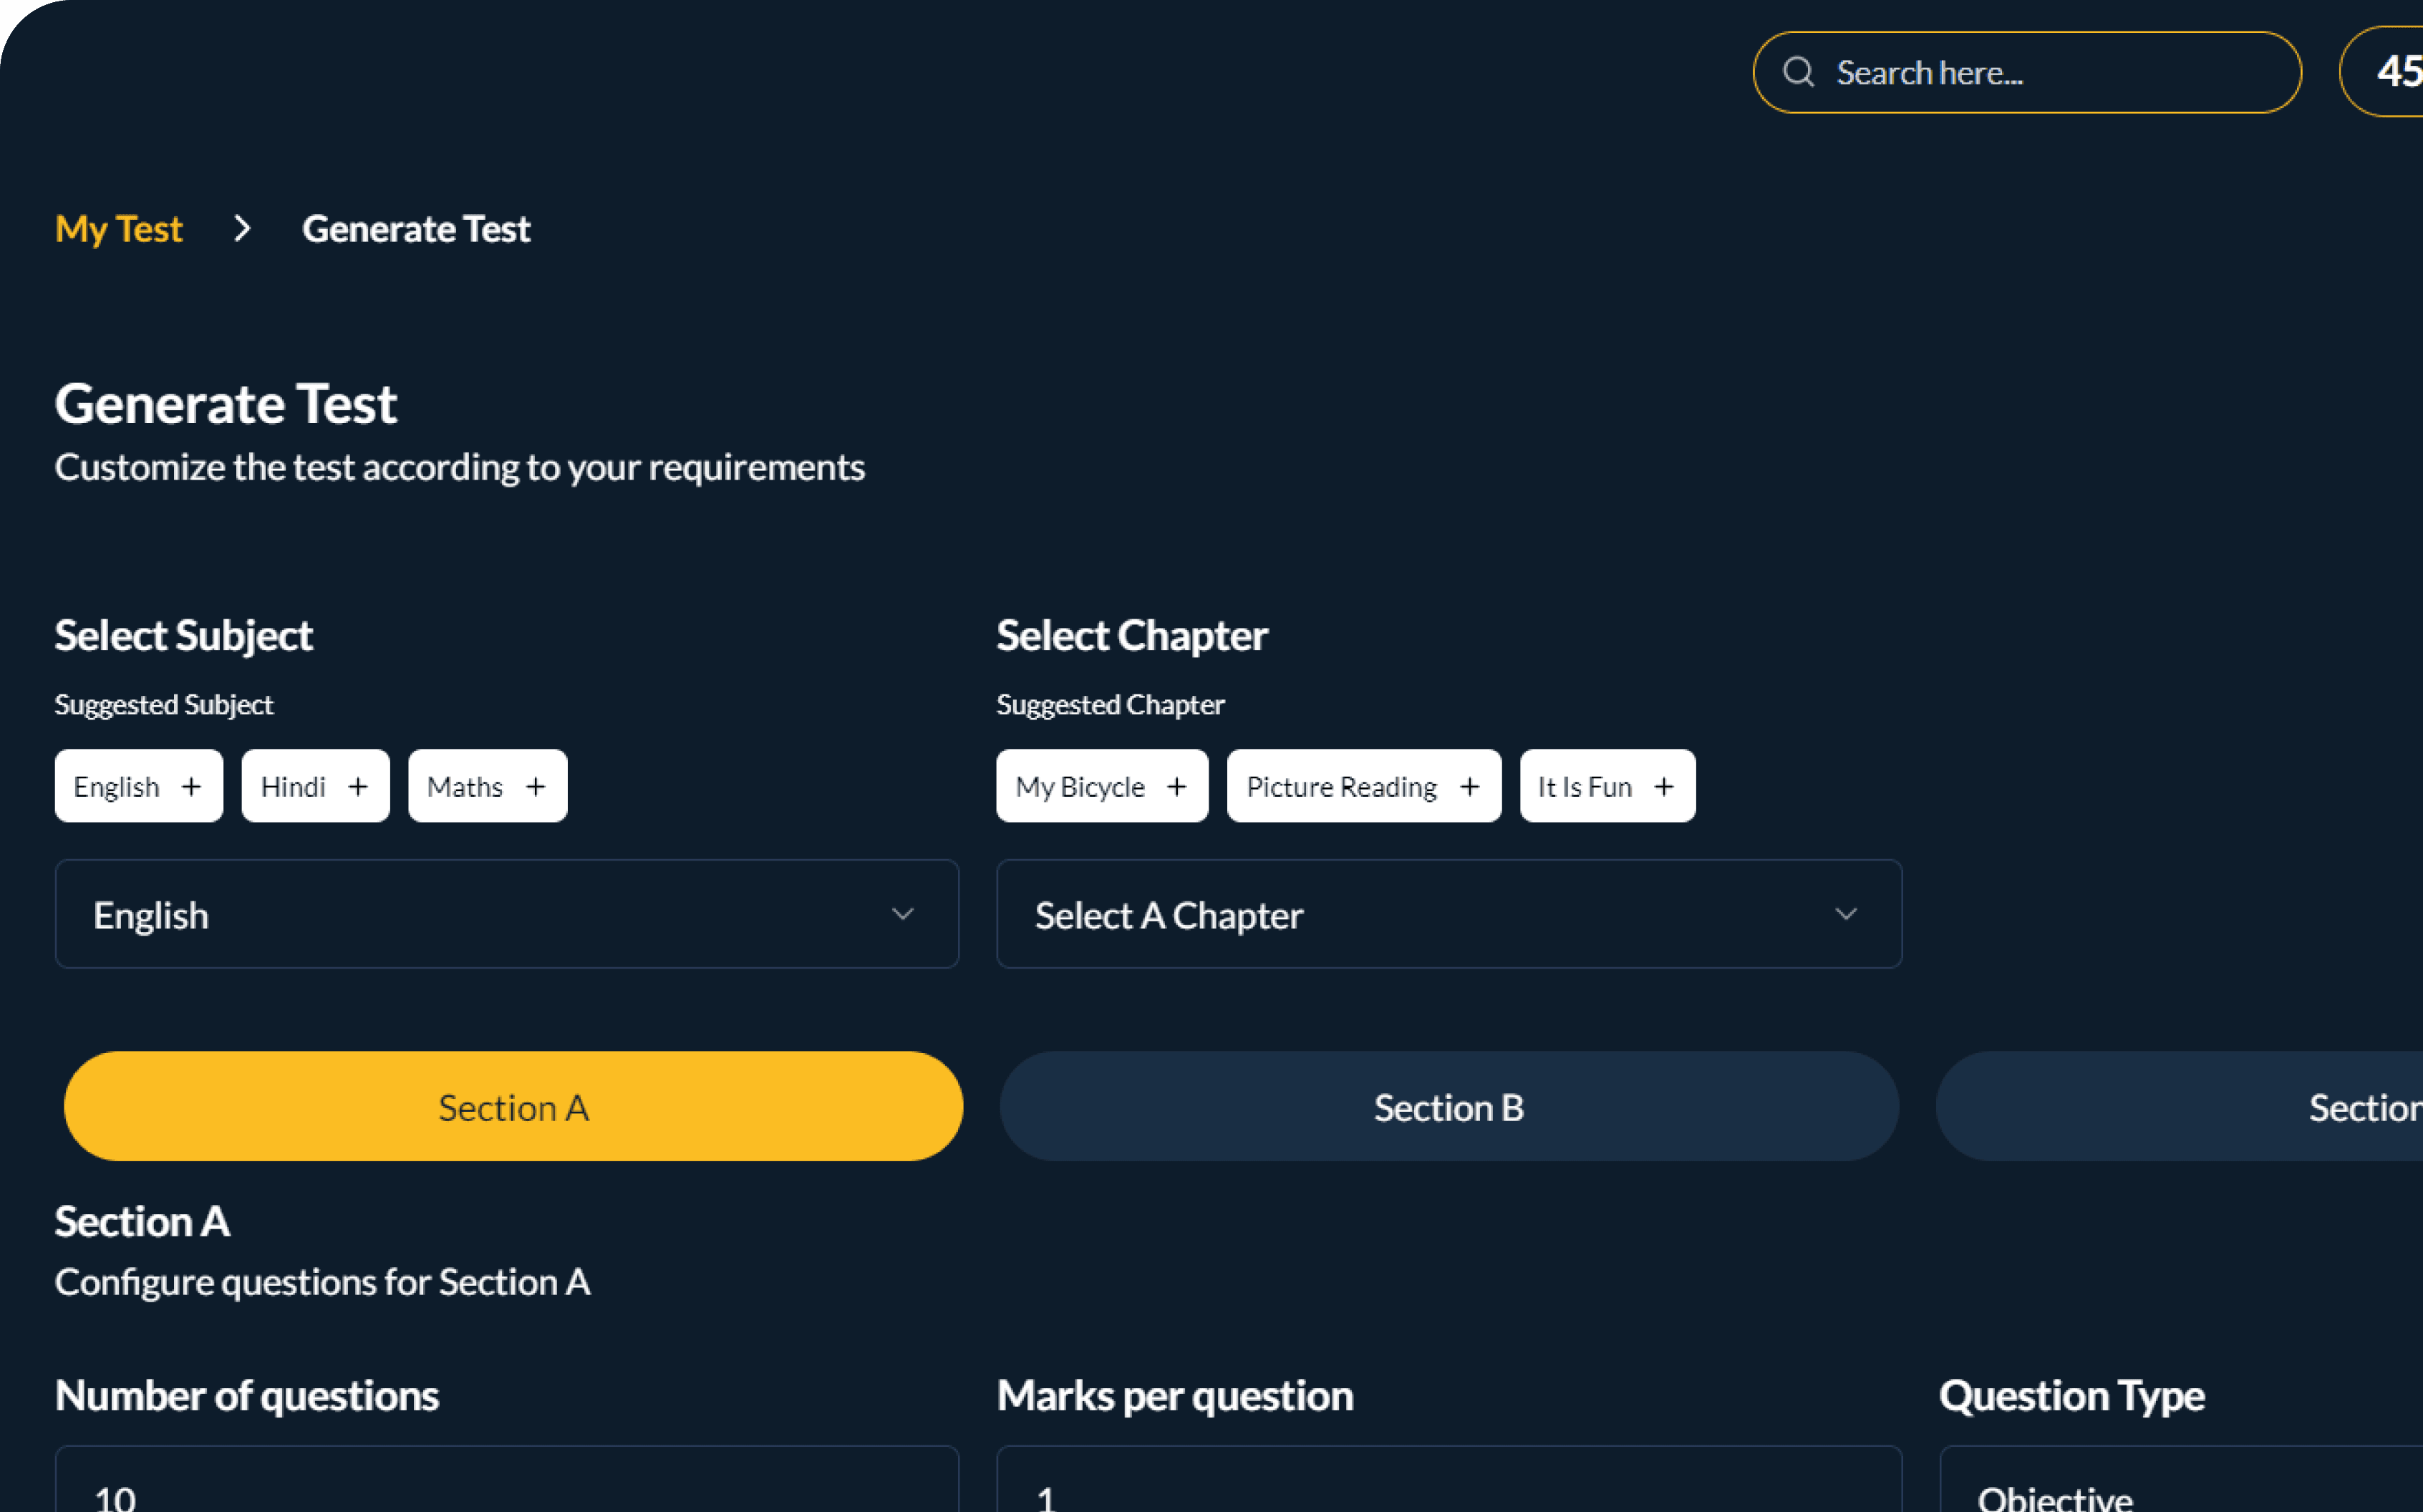Open the English subject dropdown
The image size is (2423, 1512).
click(x=507, y=914)
